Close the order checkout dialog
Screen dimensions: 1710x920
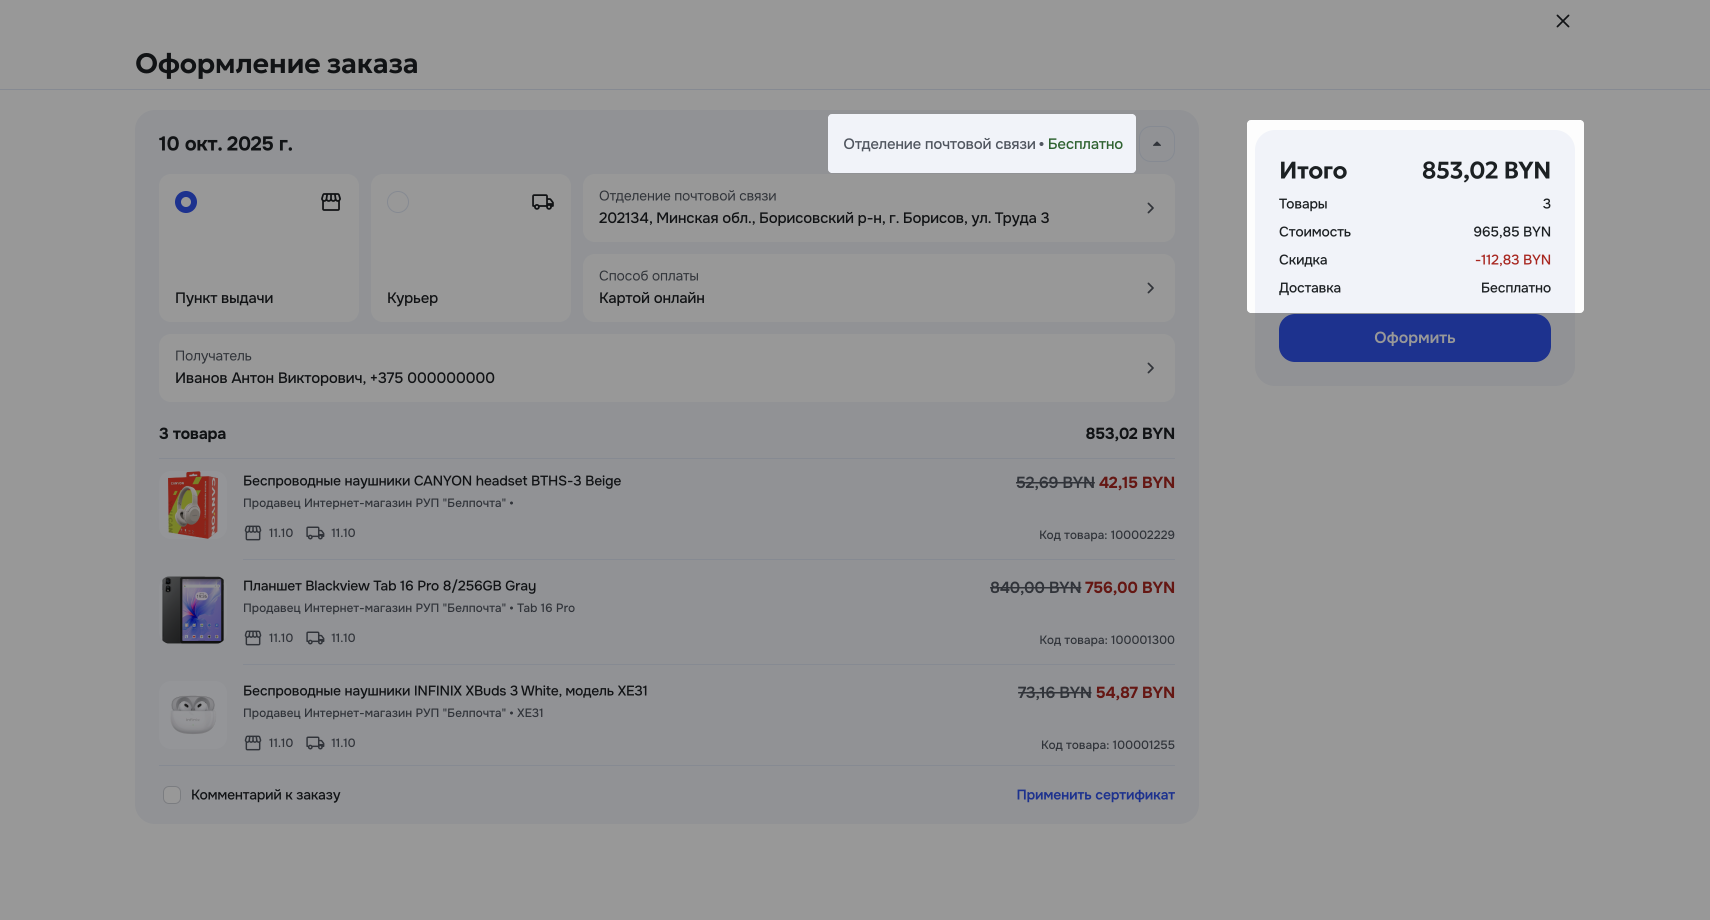1563,21
